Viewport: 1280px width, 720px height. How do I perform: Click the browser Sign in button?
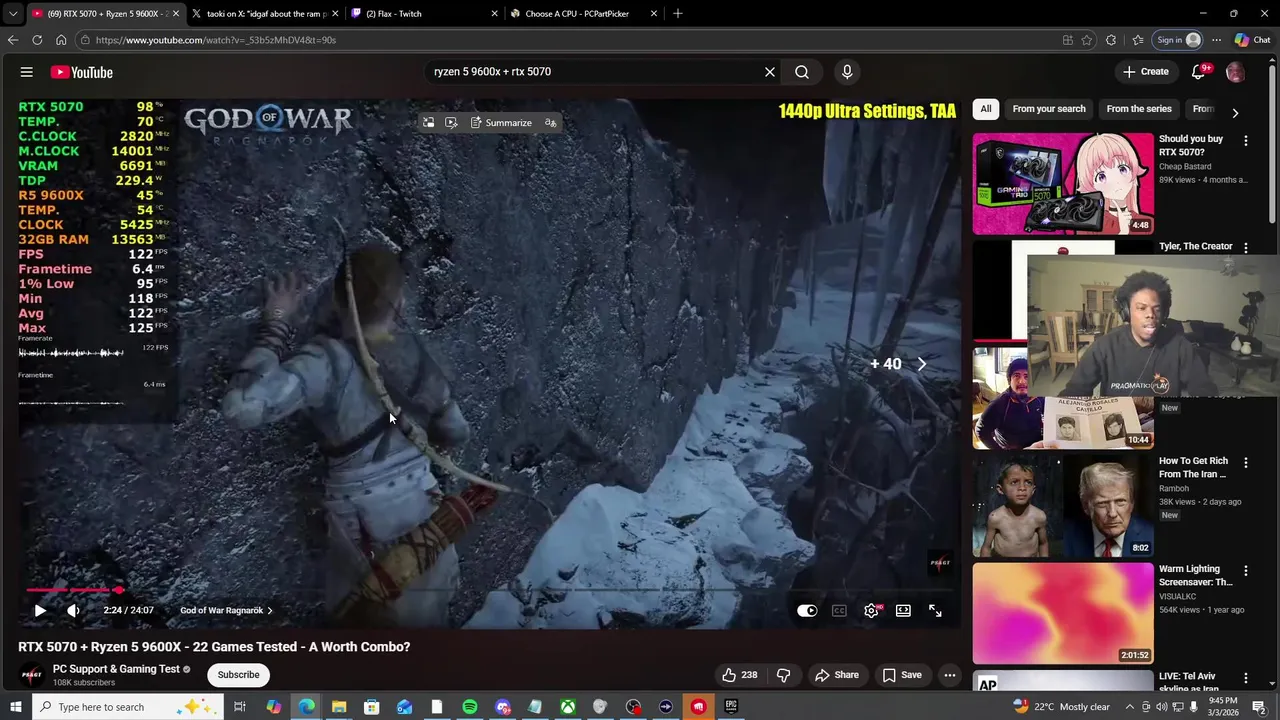pos(1178,40)
